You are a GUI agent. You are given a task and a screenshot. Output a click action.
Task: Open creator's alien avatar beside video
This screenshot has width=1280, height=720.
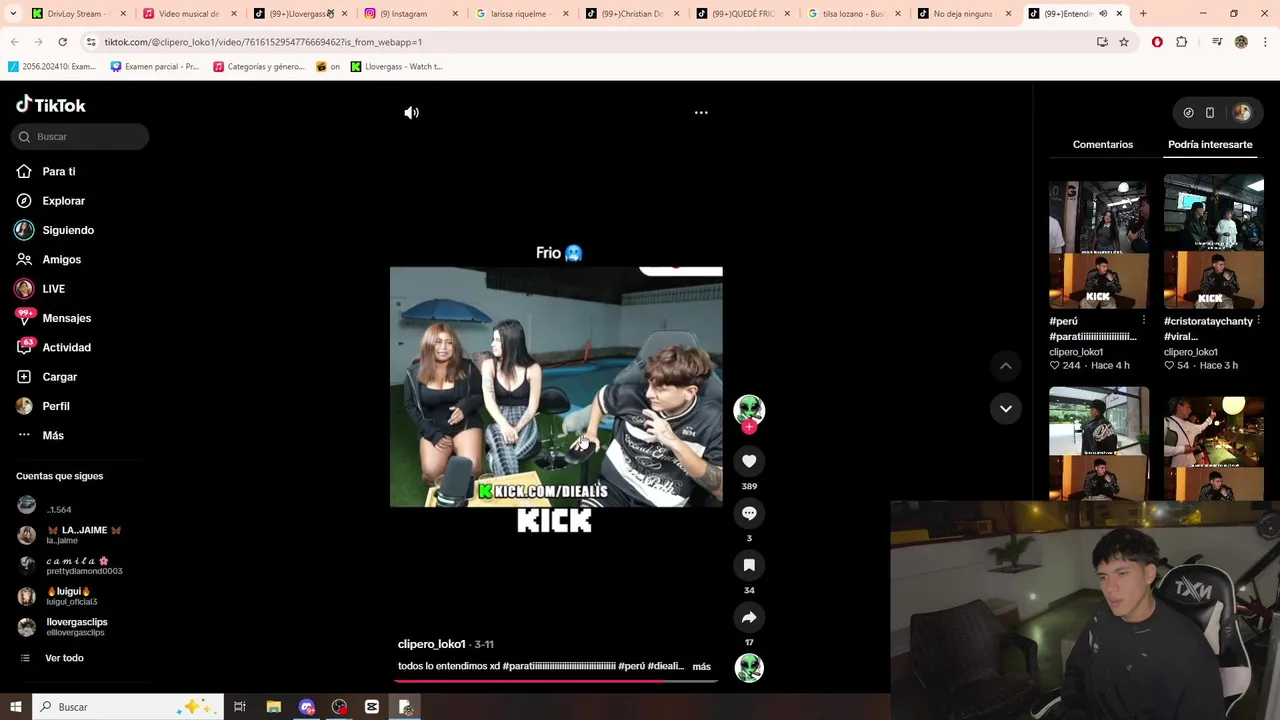(749, 409)
